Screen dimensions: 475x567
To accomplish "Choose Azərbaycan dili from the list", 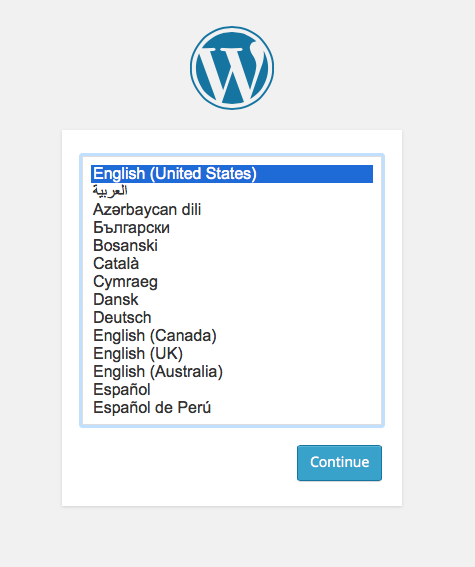I will (x=232, y=209).
